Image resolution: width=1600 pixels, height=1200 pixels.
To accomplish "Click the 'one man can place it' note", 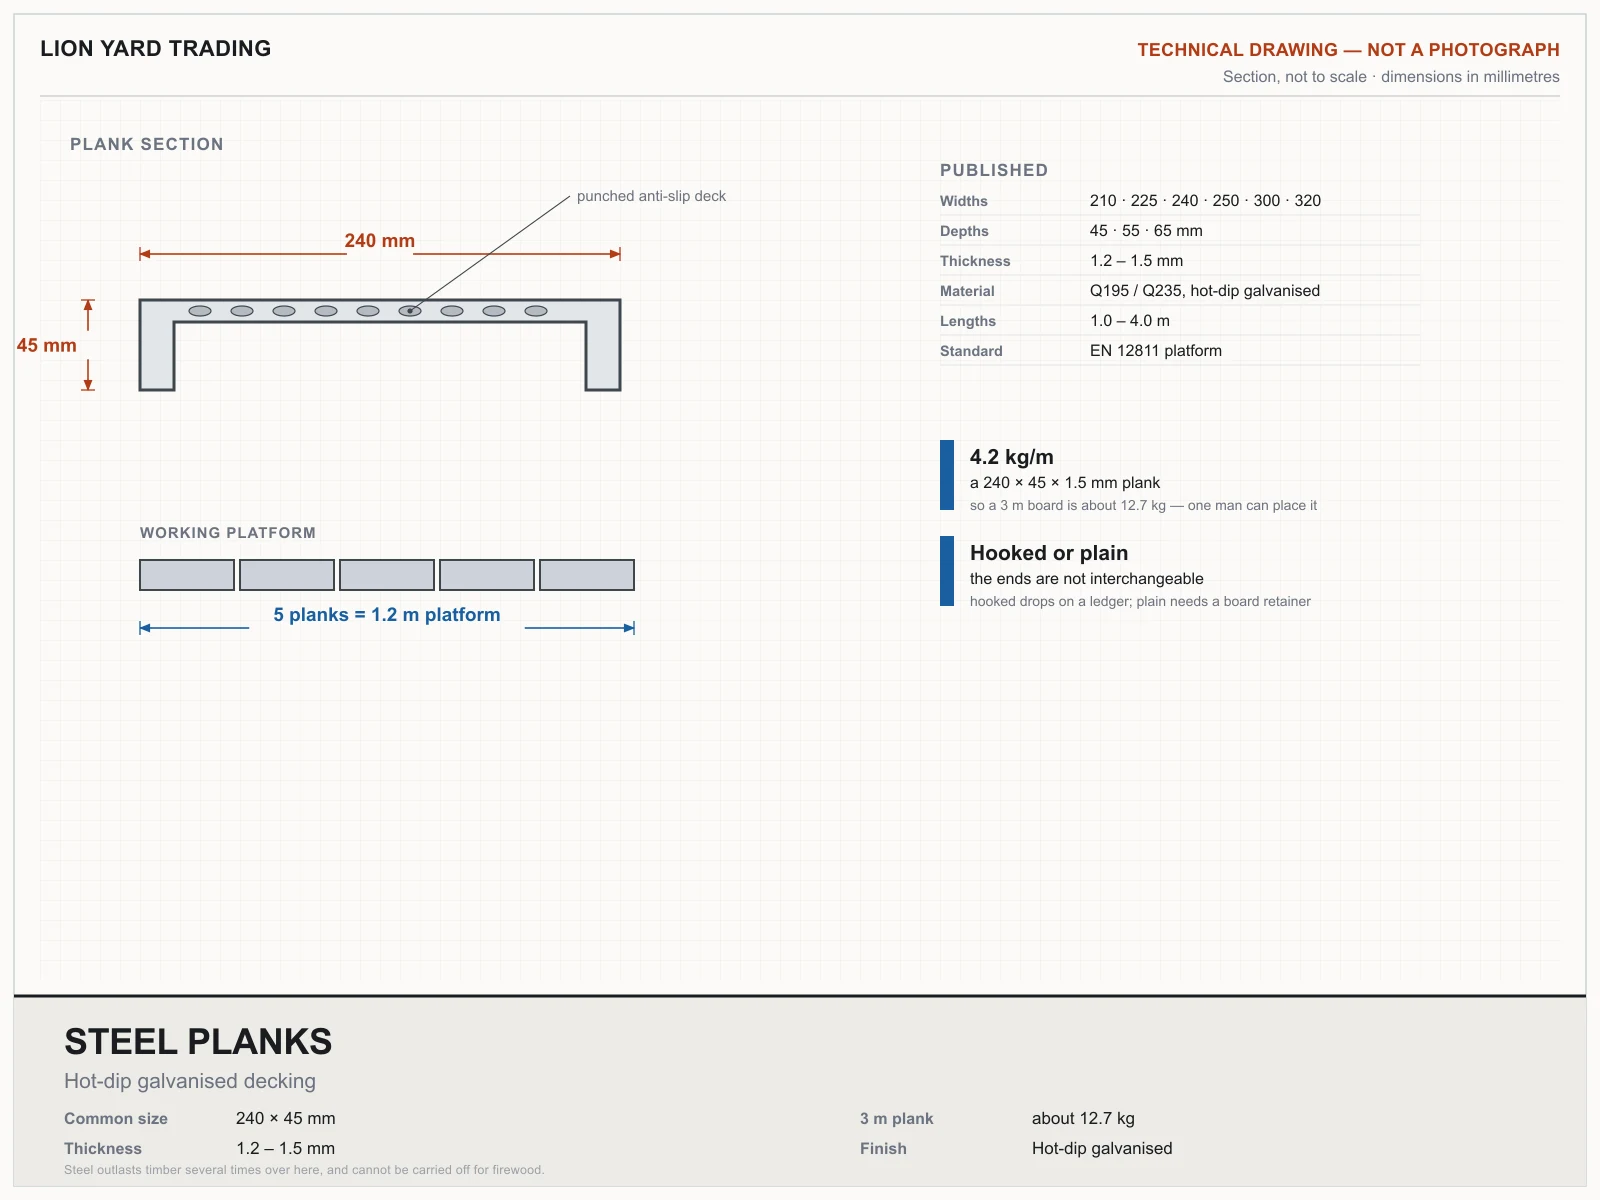I will coord(1252,506).
